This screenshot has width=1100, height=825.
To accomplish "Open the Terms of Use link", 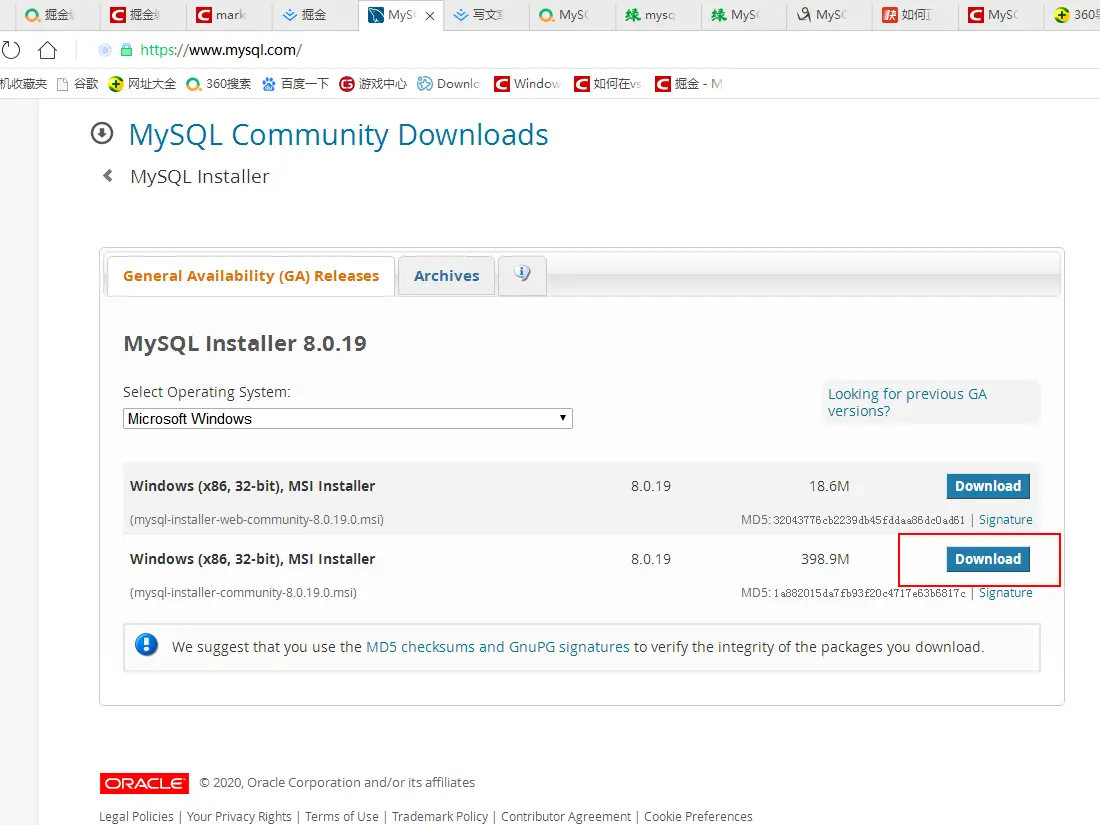I will 342,817.
